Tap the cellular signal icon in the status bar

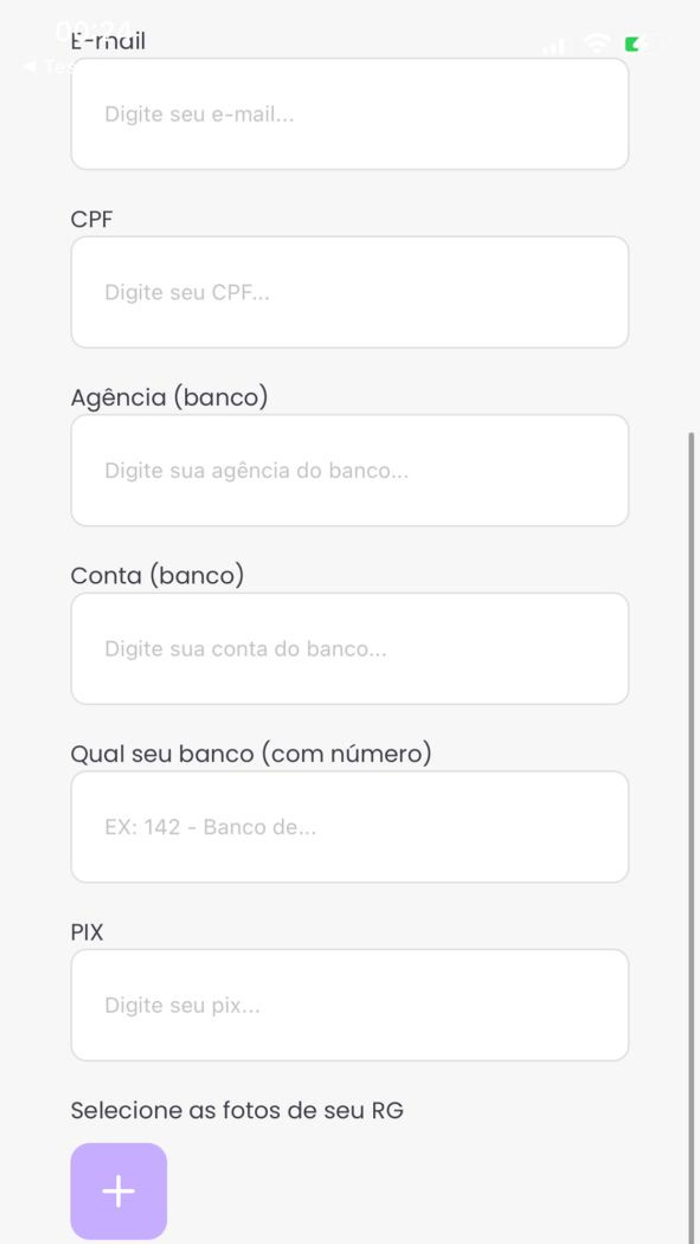556,46
